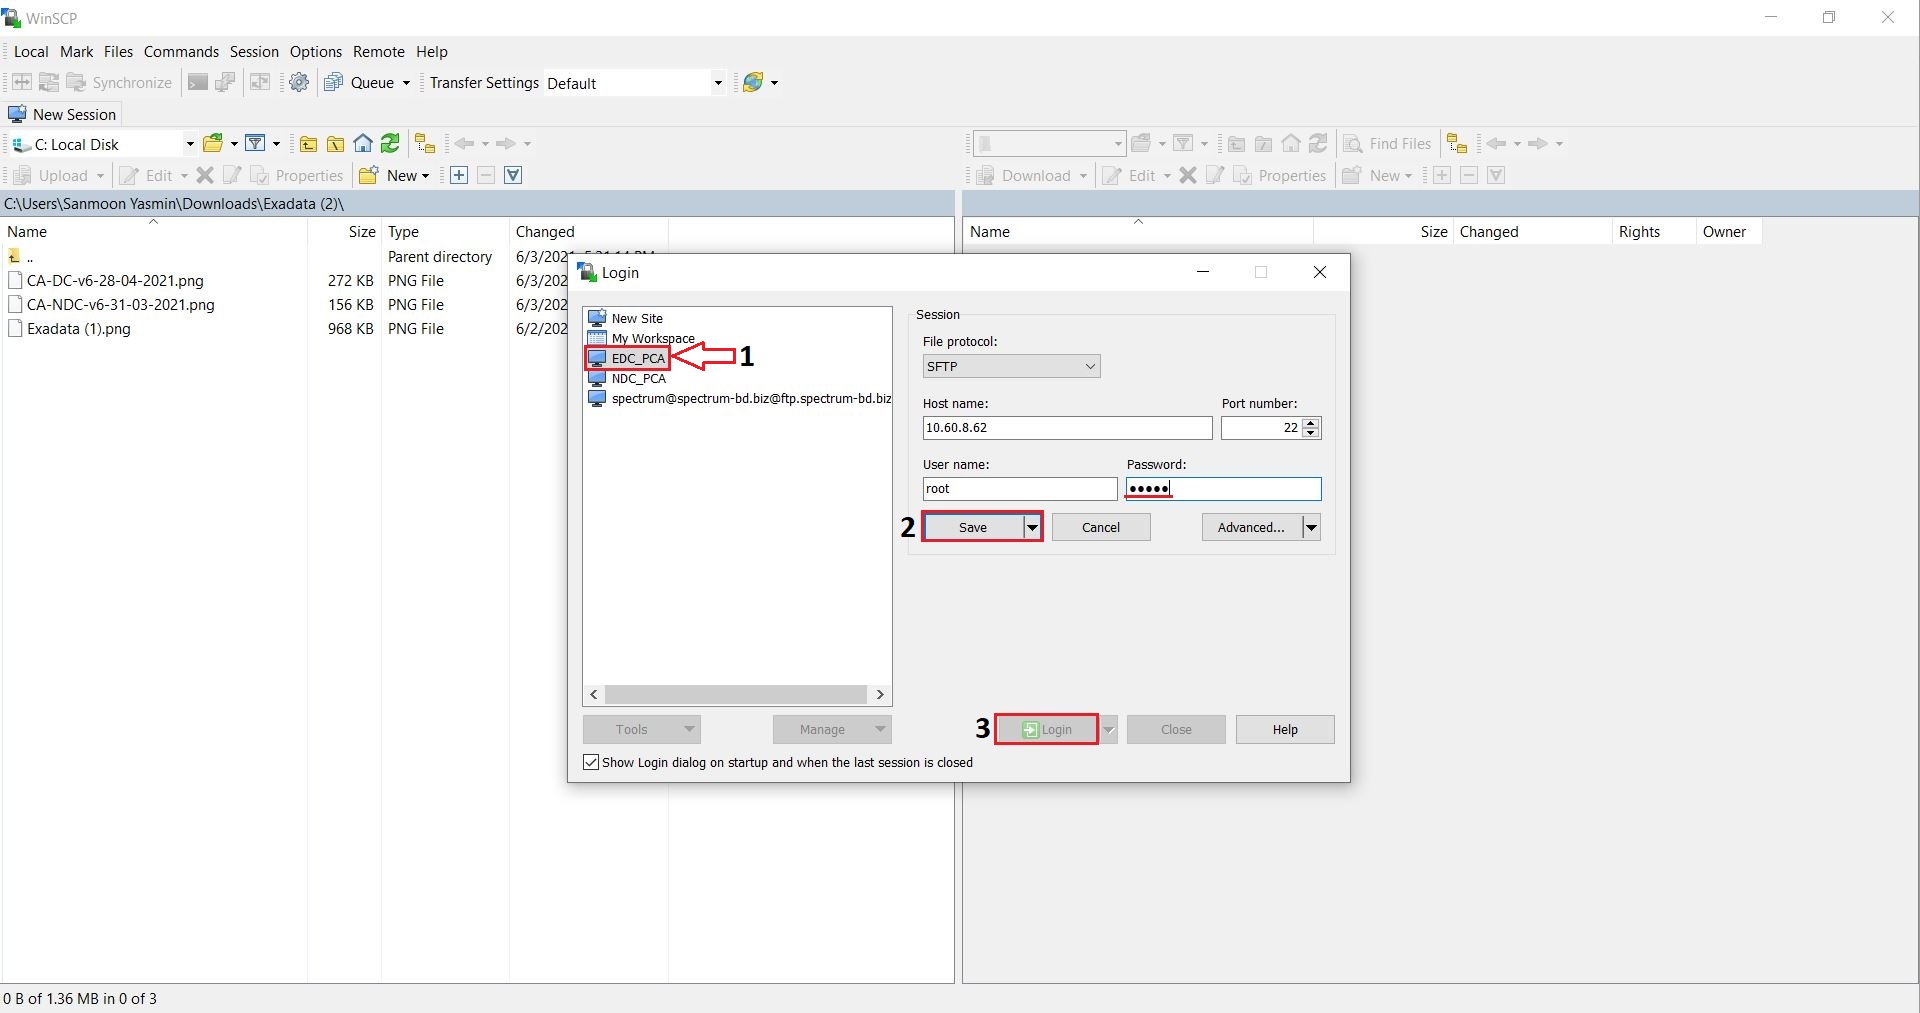Open the Advanced button dropdown arrow
Screen dimensions: 1920x1013
click(1310, 528)
